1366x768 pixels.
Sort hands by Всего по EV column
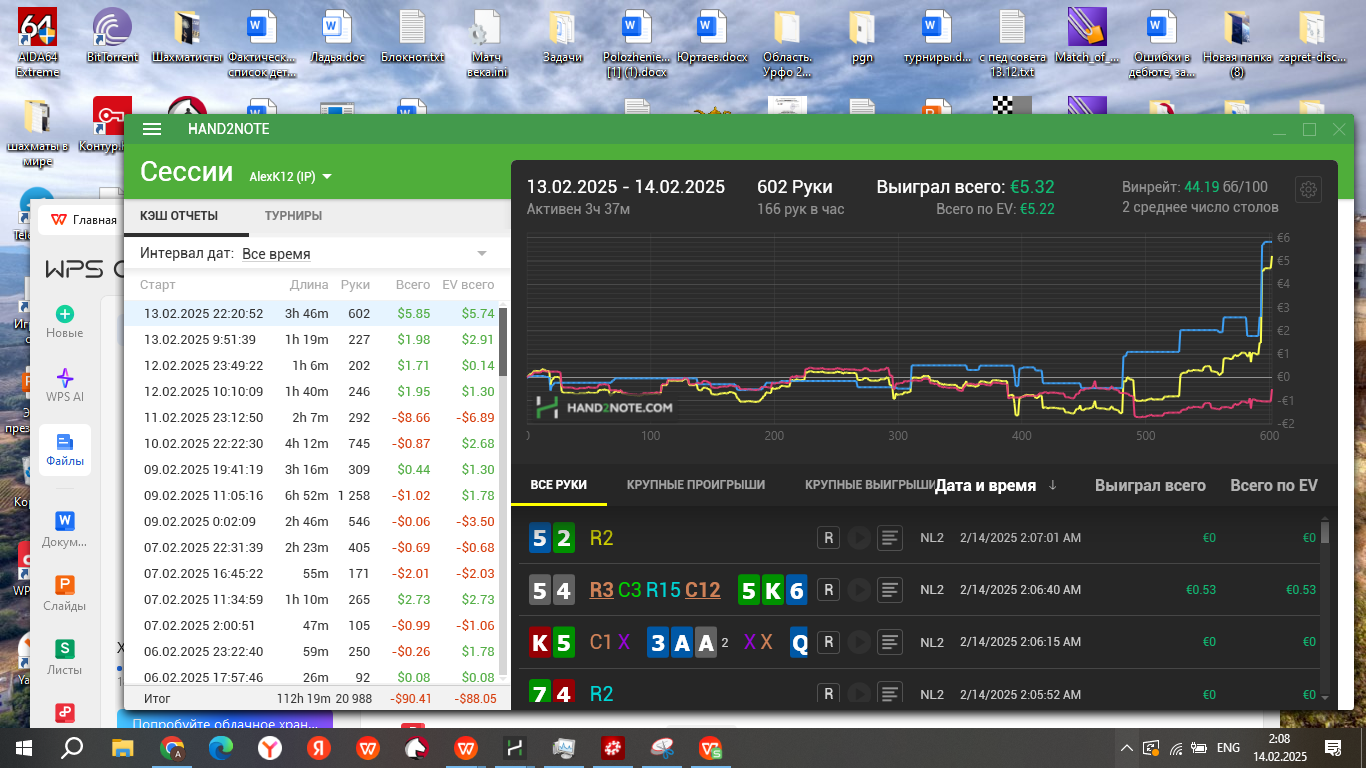tap(1274, 485)
